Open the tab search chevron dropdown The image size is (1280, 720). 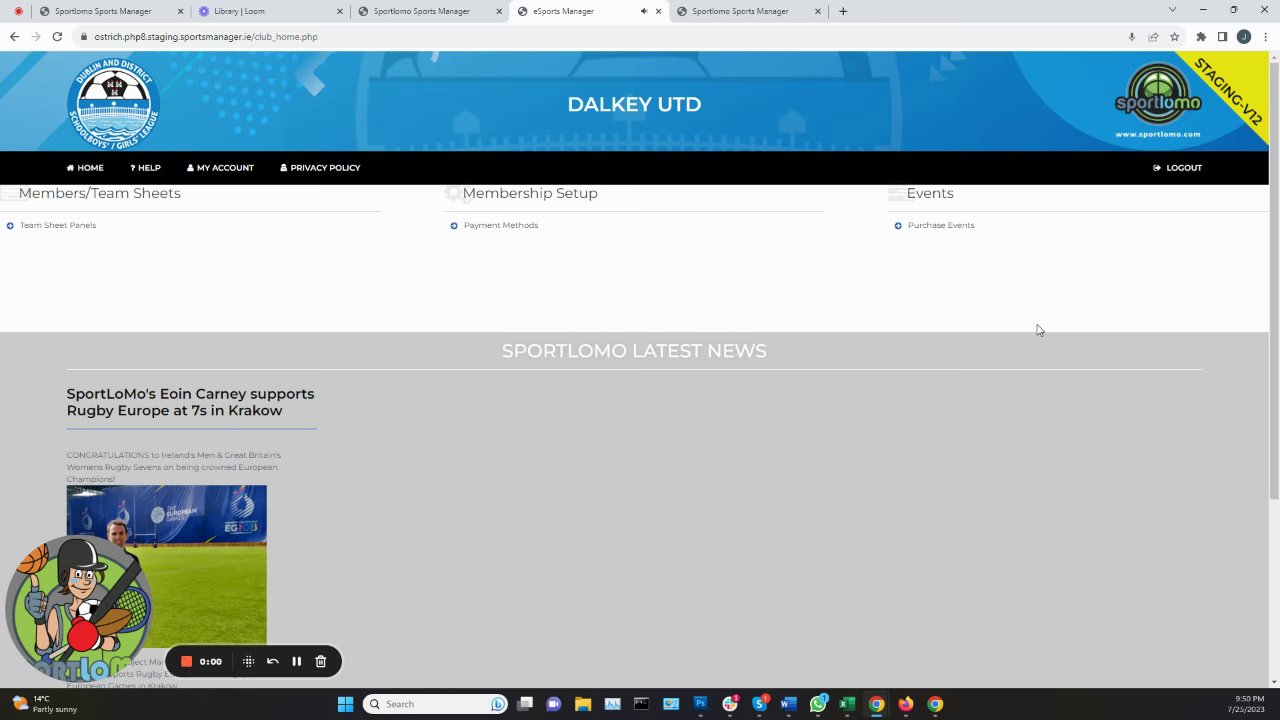coord(1172,10)
